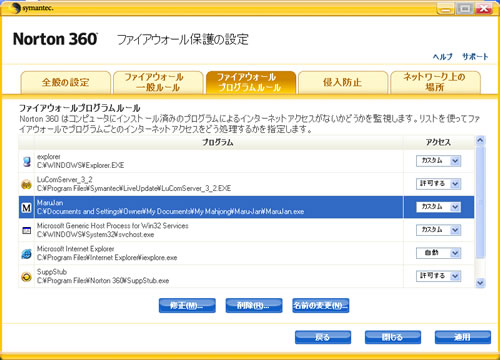Click the LuComServer_3_2 program icon
The width and height of the screenshot is (500, 360).
[x=27, y=184]
